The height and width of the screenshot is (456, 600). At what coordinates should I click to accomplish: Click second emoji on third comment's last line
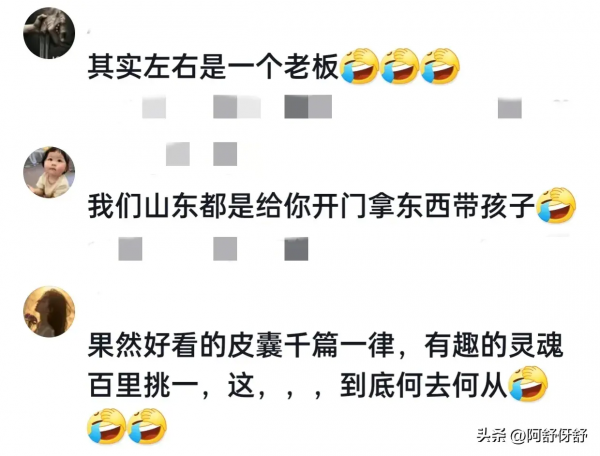pos(147,426)
